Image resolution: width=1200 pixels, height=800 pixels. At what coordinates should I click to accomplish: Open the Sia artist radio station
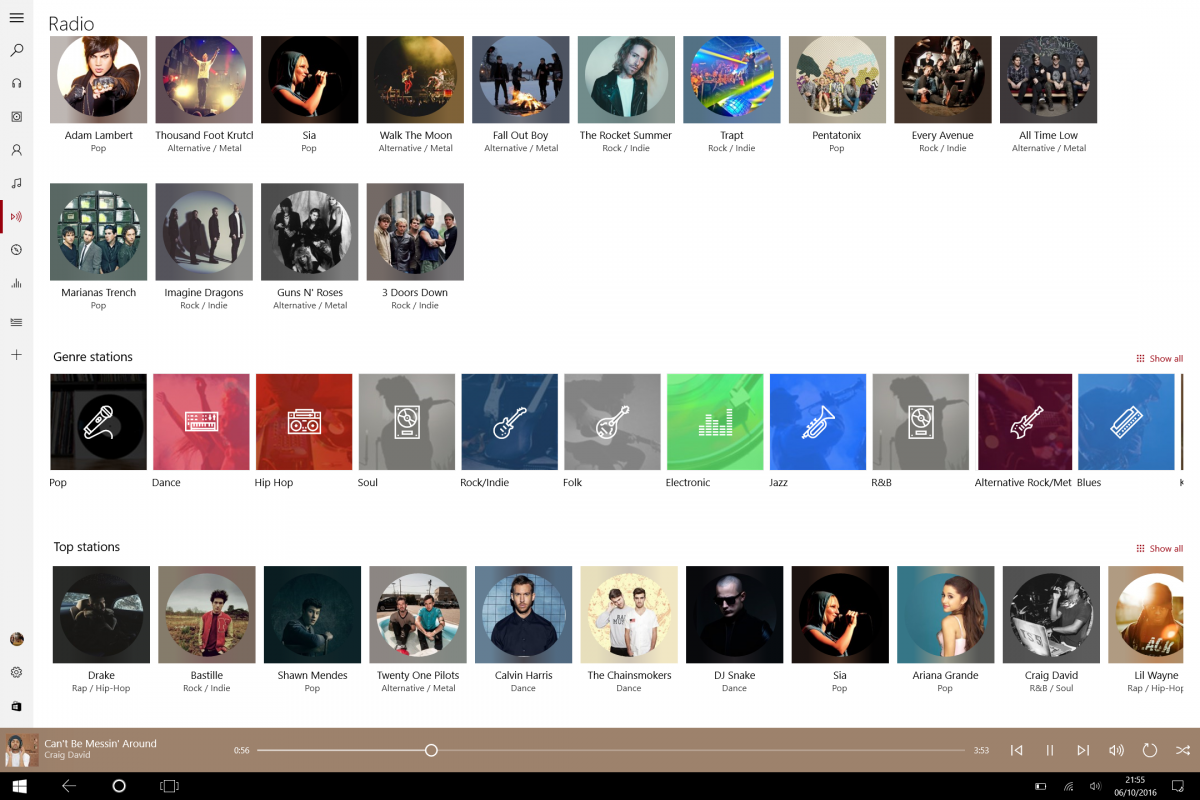[x=309, y=79]
